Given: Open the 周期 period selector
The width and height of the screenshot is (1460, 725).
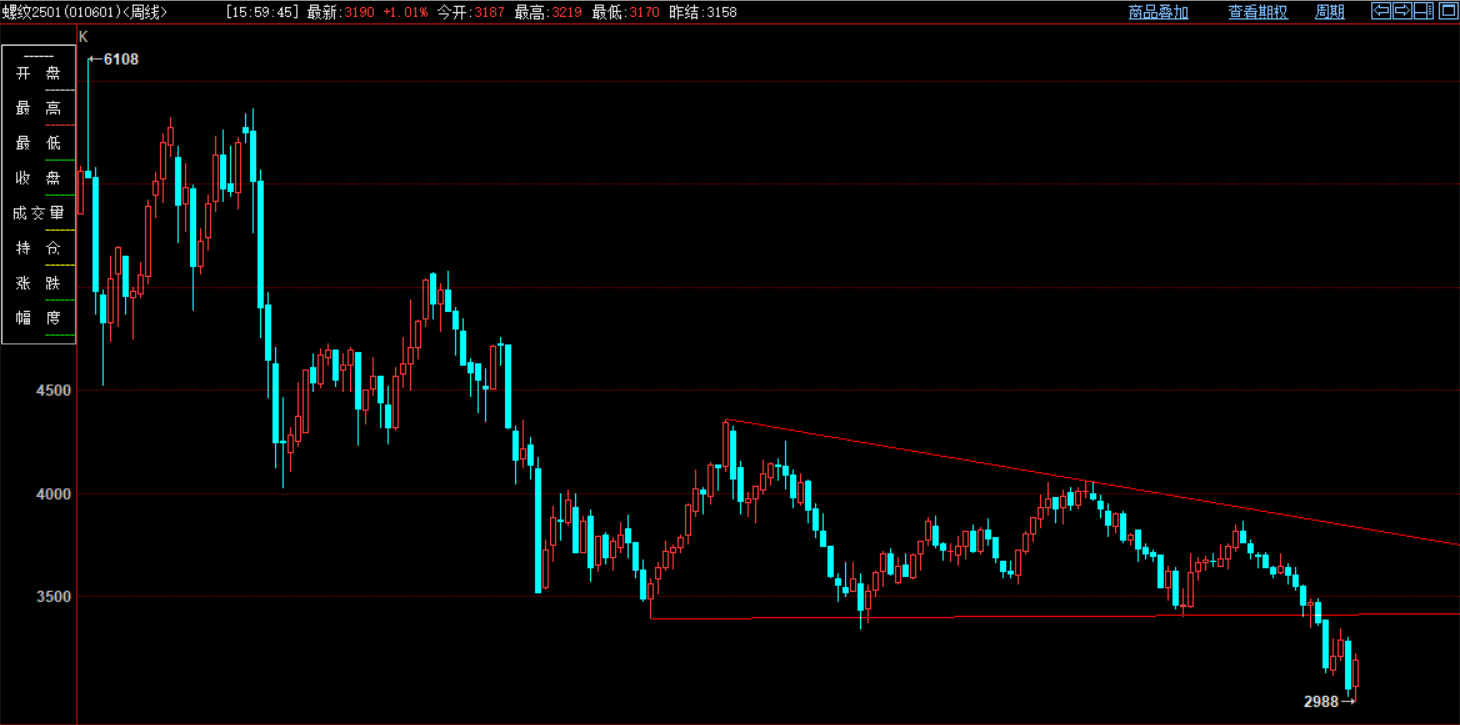Looking at the screenshot, I should [1329, 12].
